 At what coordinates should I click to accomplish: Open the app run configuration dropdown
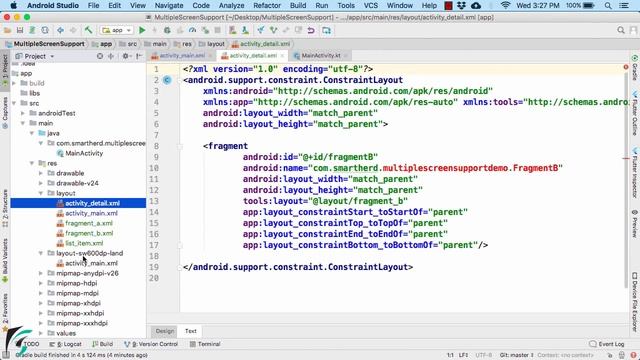tap(117, 30)
